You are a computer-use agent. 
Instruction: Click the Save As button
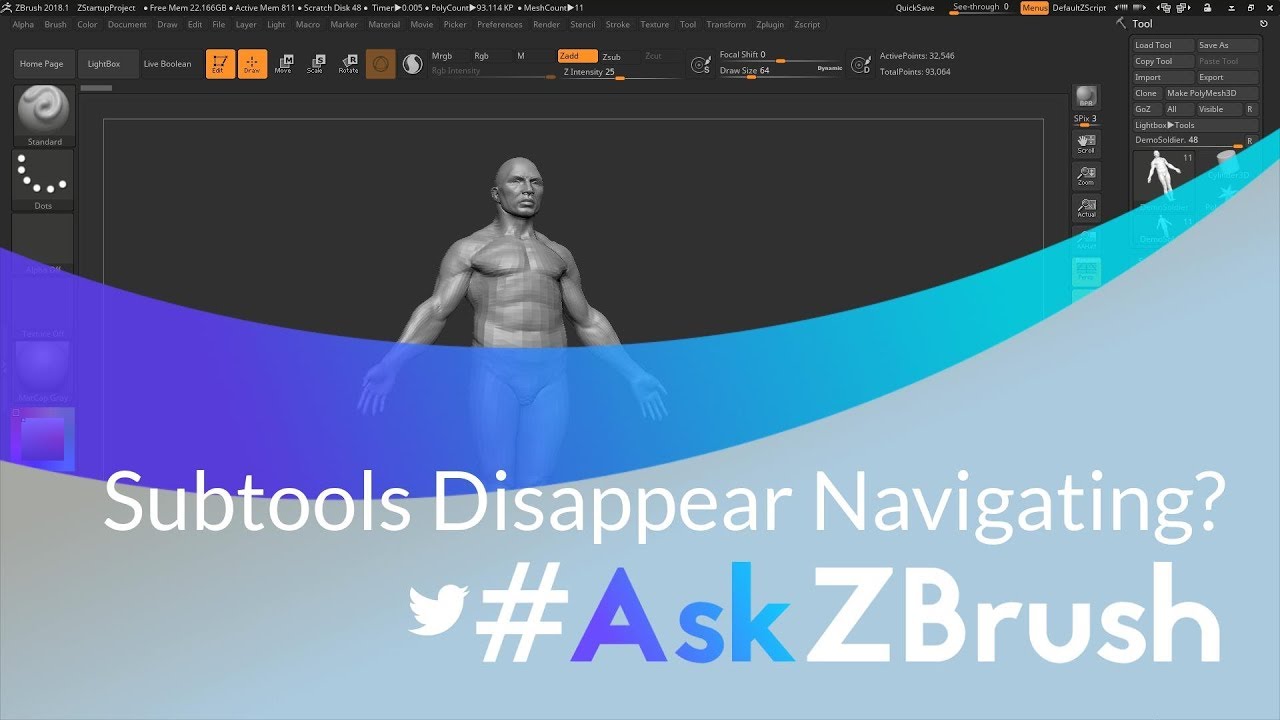coord(1226,45)
